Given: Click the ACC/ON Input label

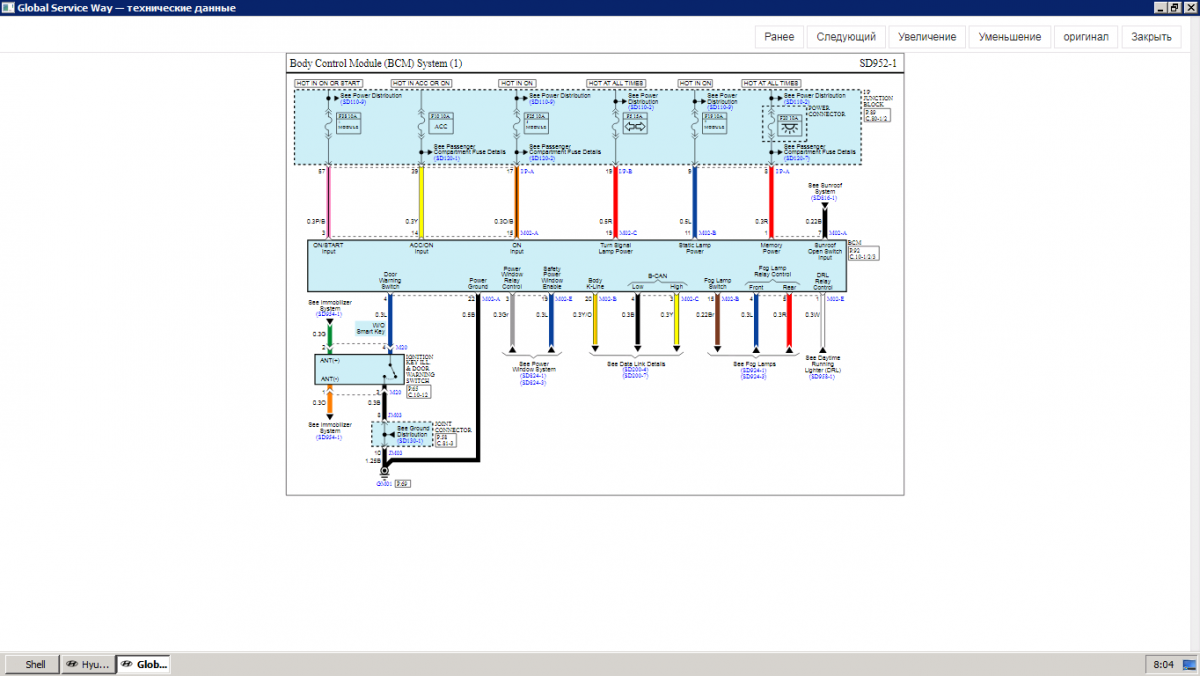Looking at the screenshot, I should point(421,248).
